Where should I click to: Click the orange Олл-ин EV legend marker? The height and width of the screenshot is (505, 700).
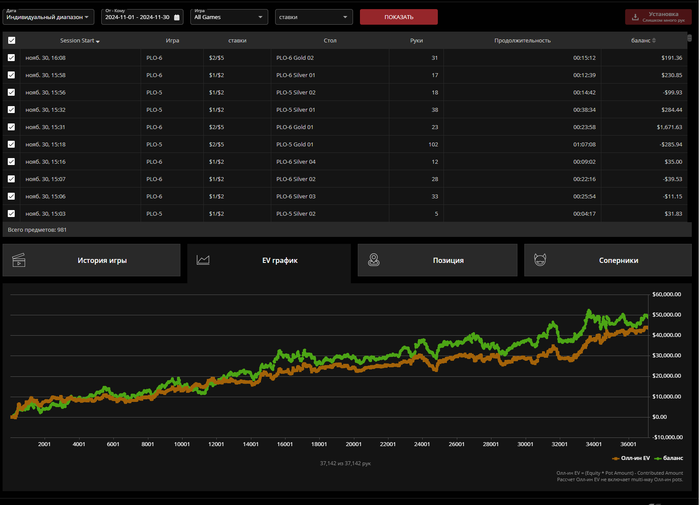(x=616, y=459)
